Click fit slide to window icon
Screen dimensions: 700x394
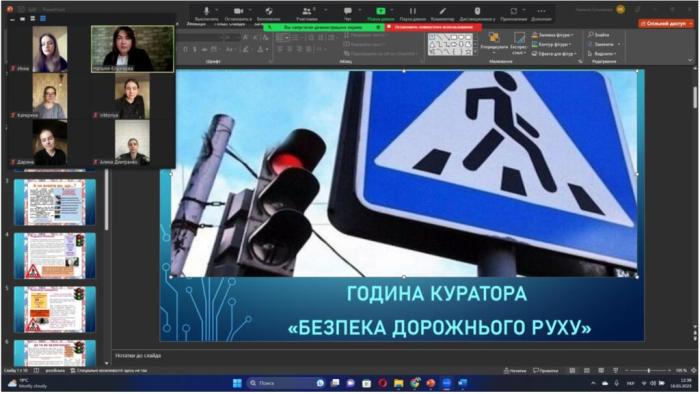pyautogui.click(x=693, y=370)
